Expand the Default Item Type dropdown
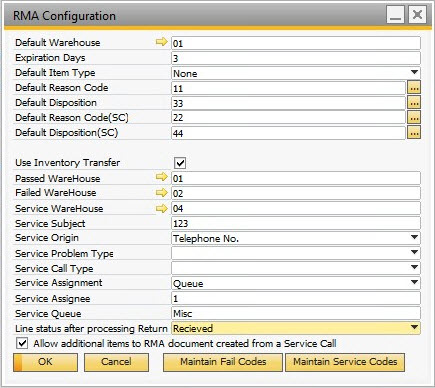435x388 pixels. tap(414, 72)
